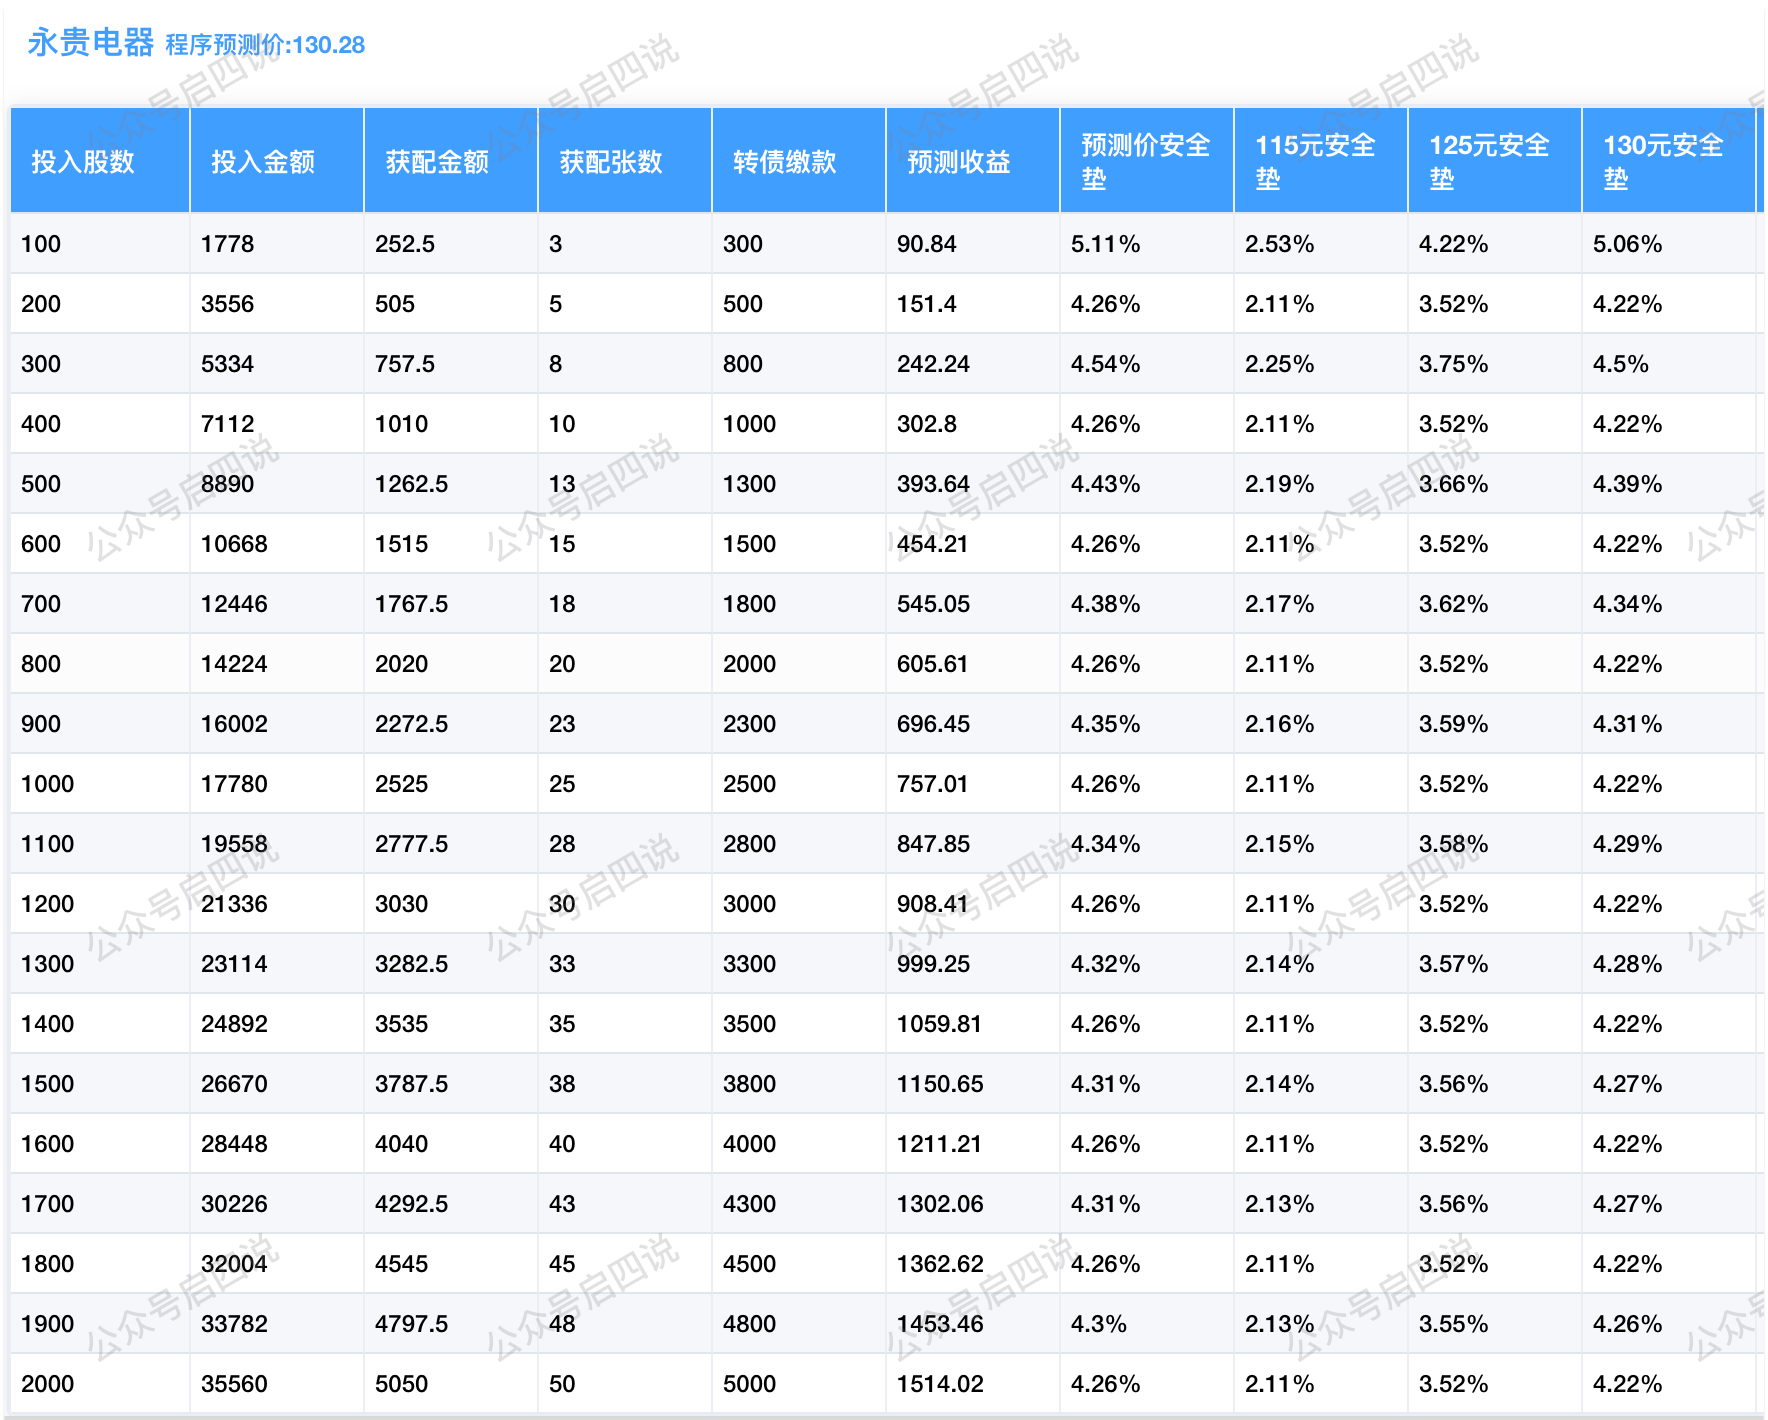Click the 投入股数 column header
1768x1420 pixels.
click(x=83, y=162)
